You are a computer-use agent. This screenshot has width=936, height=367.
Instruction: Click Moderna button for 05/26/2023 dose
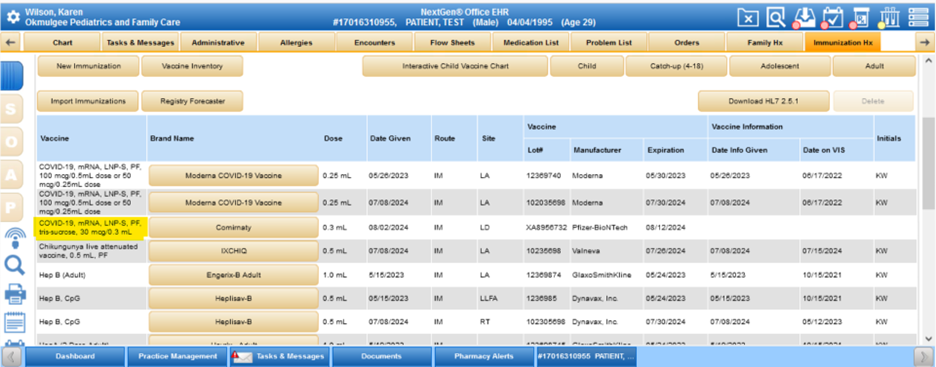[233, 175]
